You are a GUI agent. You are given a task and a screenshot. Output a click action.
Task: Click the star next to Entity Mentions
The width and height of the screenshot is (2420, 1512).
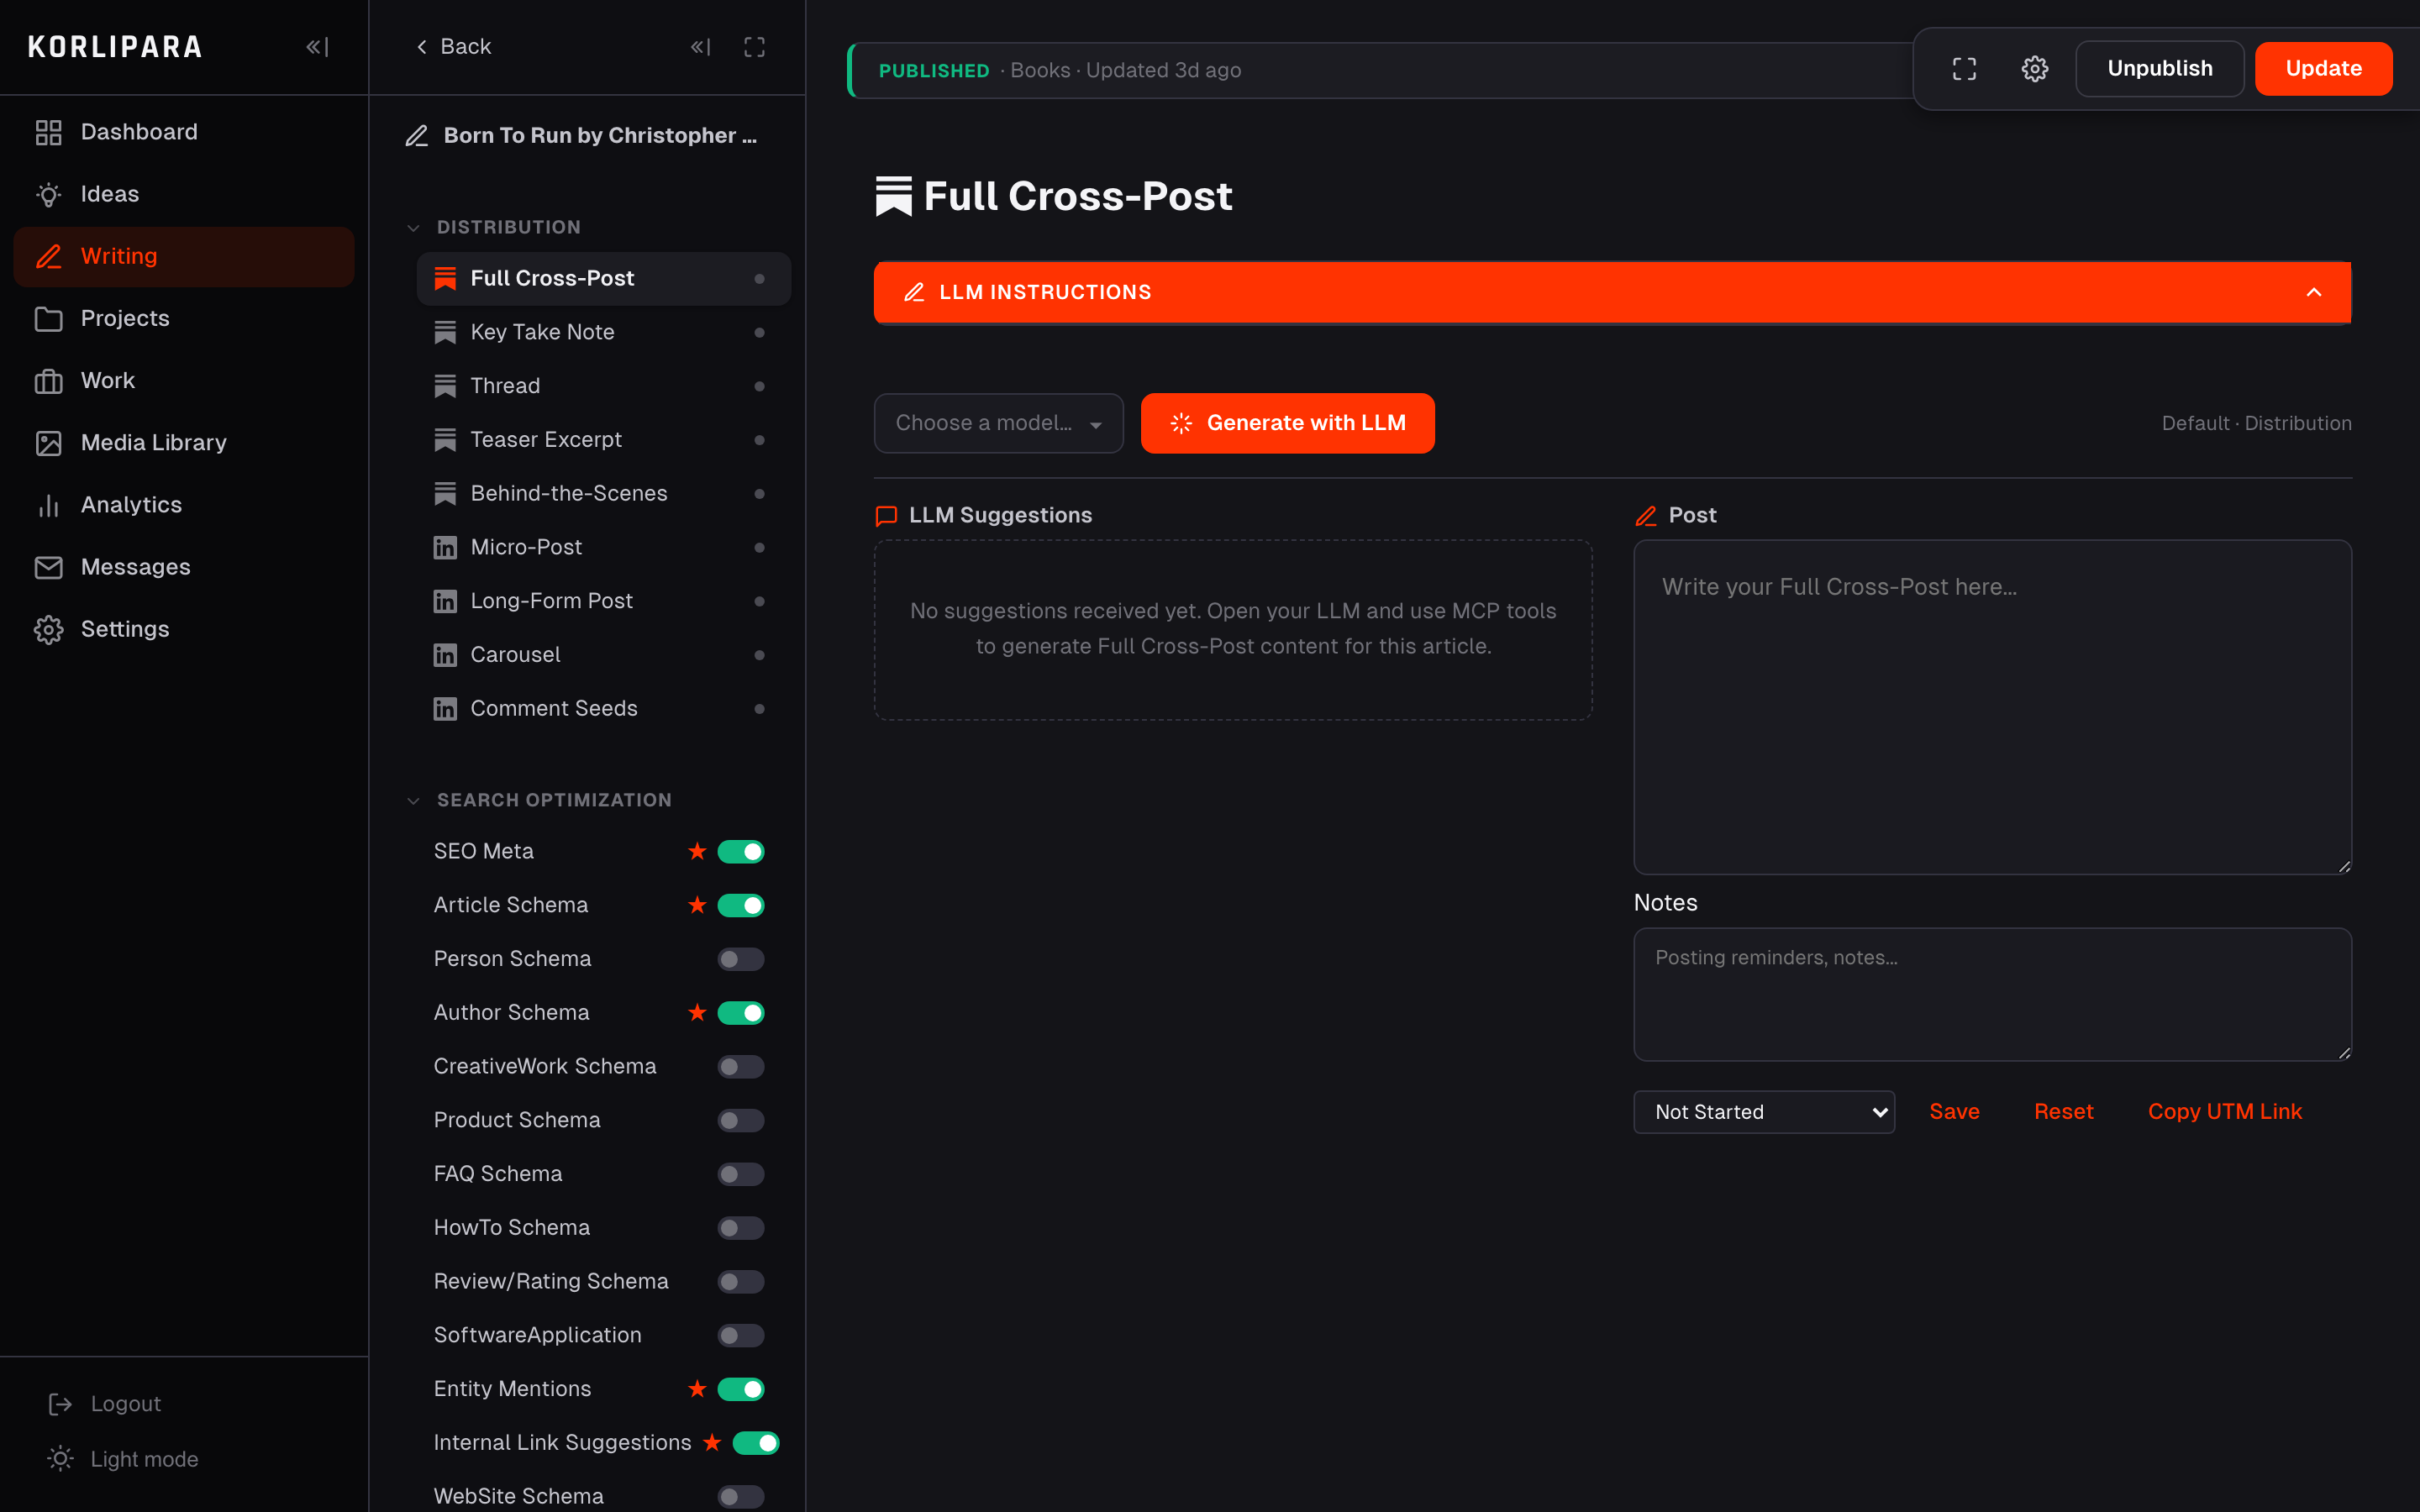[697, 1389]
